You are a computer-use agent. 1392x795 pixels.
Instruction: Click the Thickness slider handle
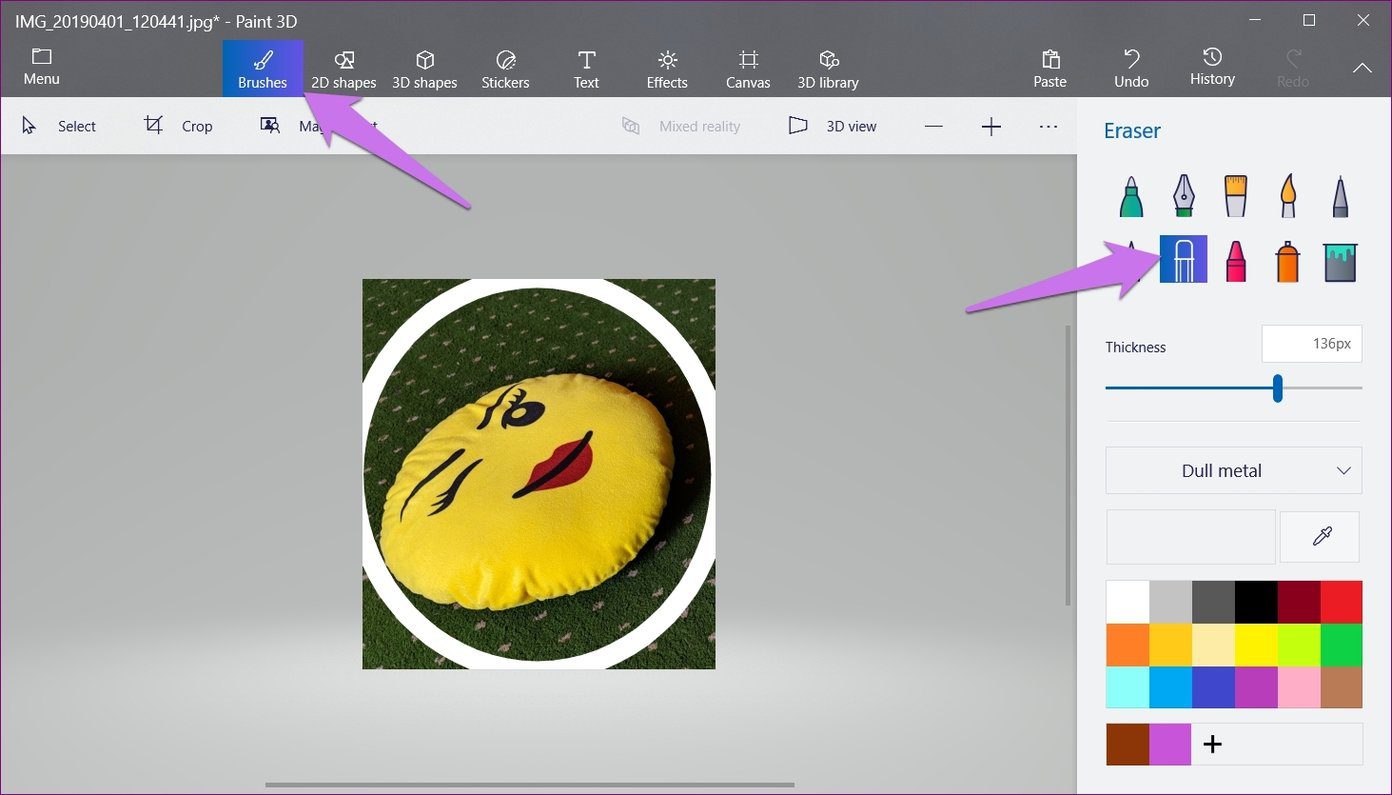click(1277, 388)
